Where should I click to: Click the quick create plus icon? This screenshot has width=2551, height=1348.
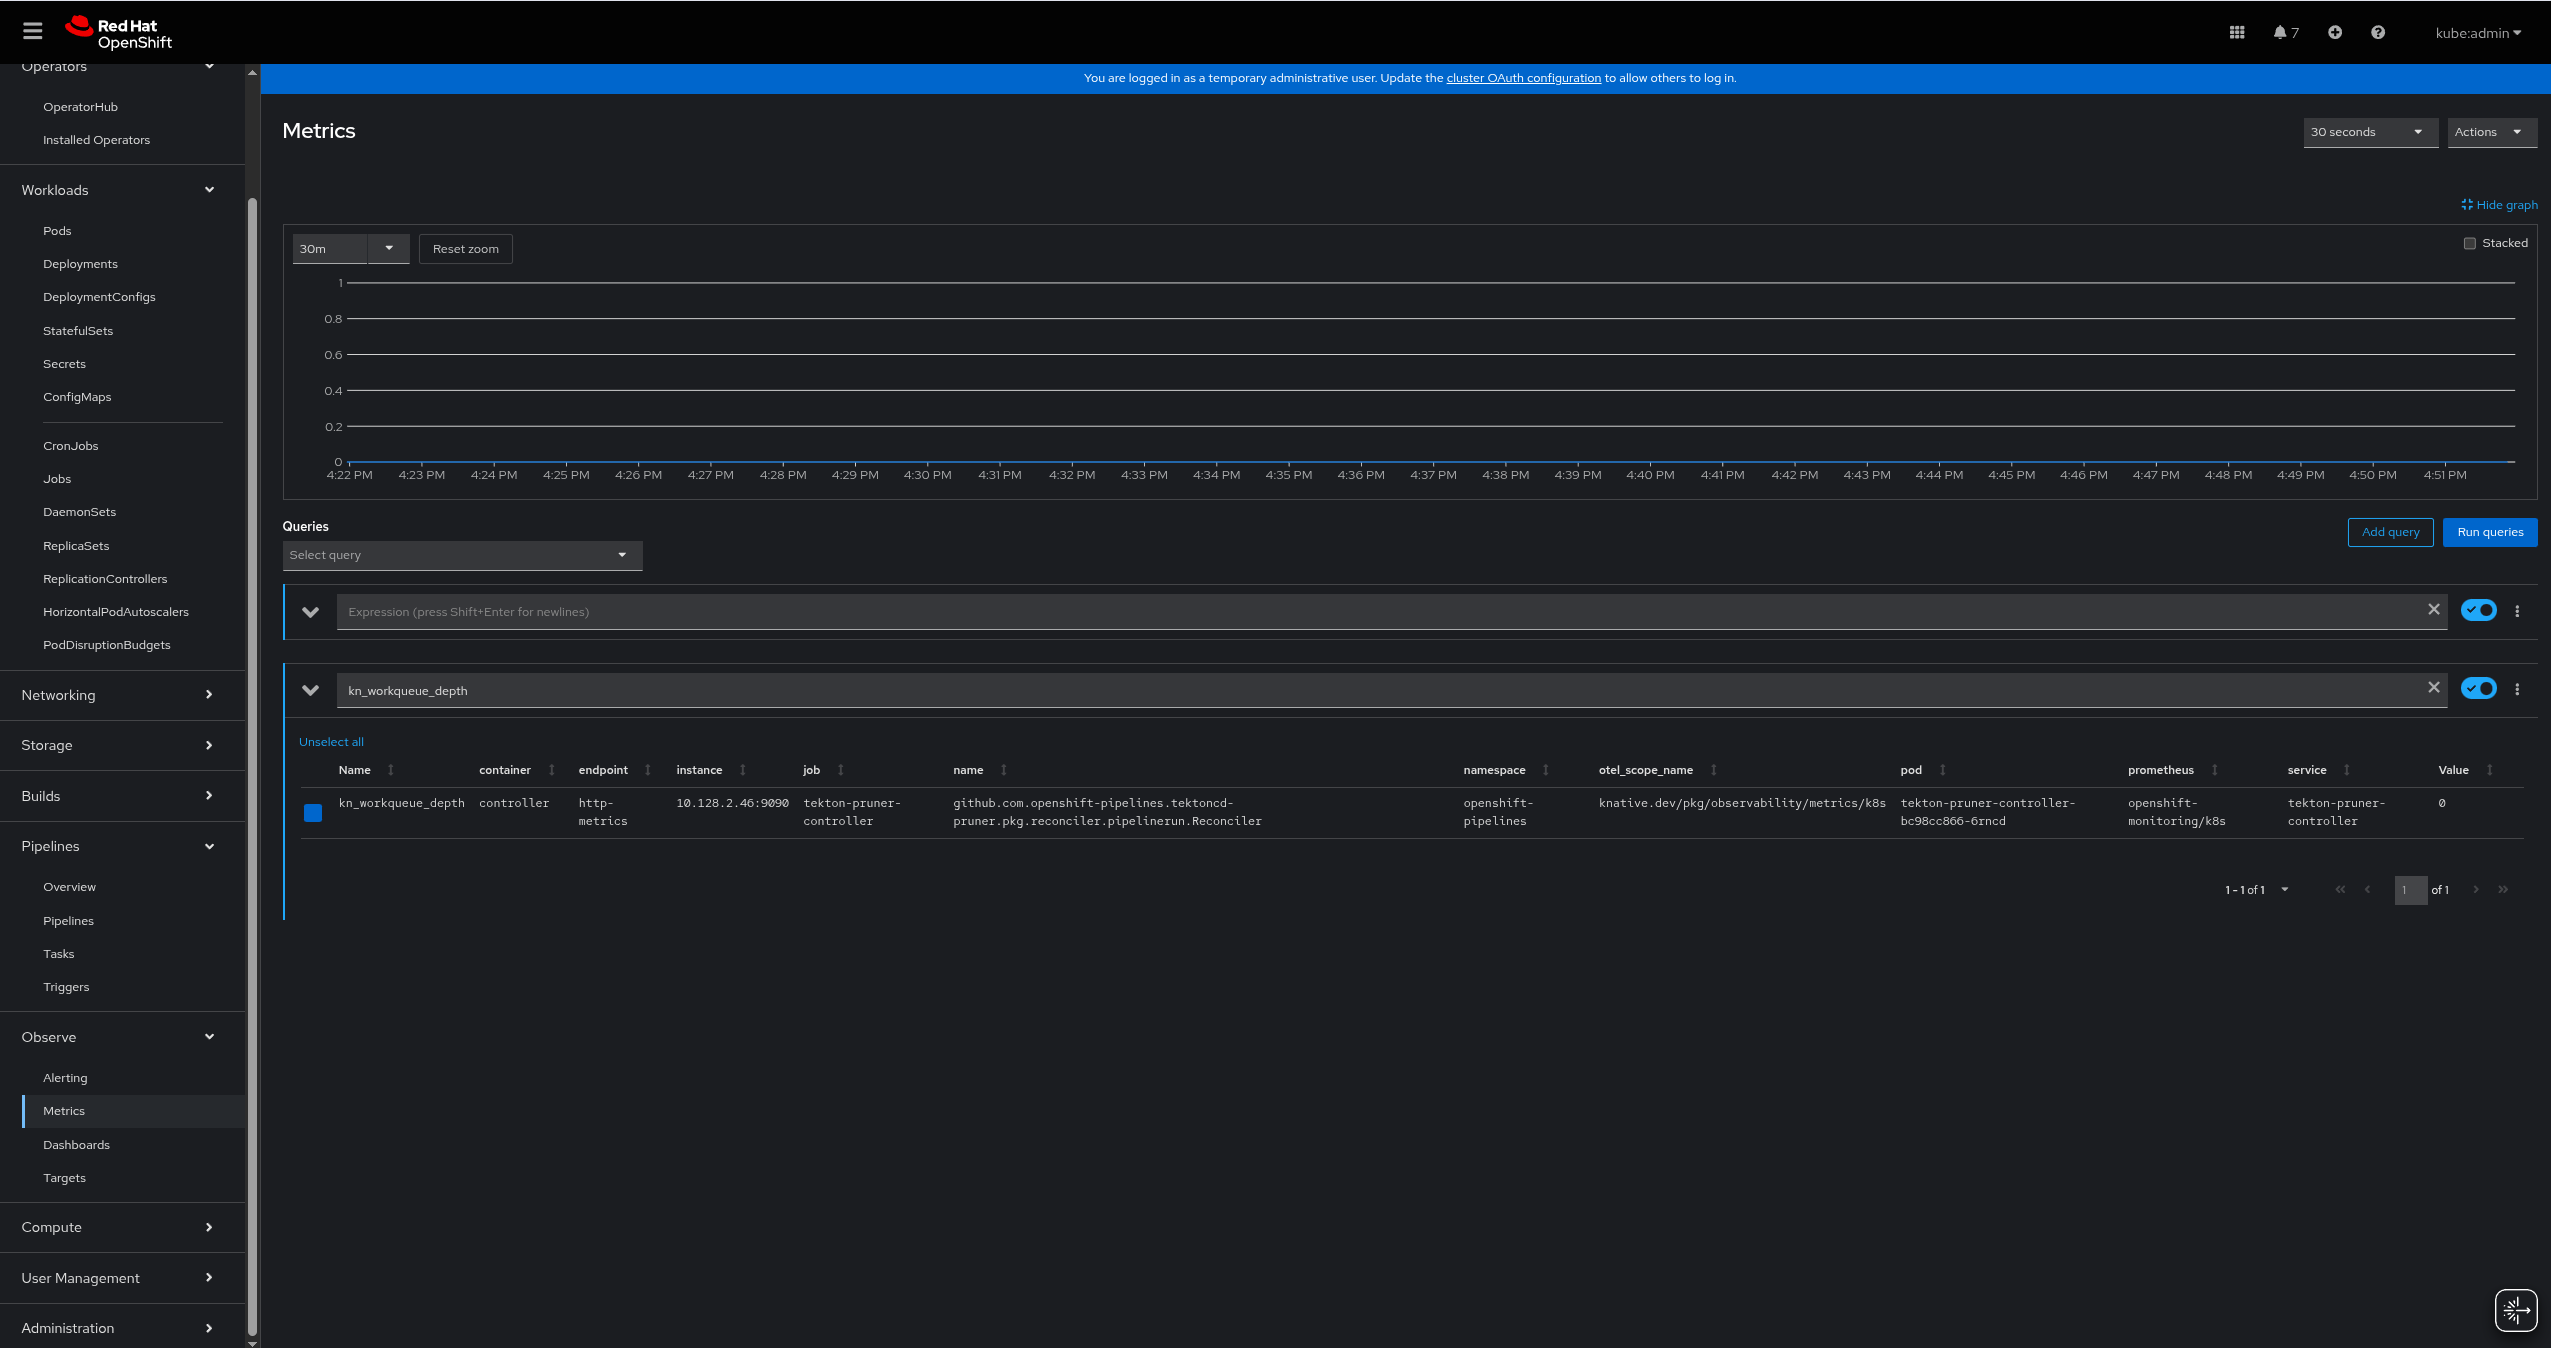2334,32
